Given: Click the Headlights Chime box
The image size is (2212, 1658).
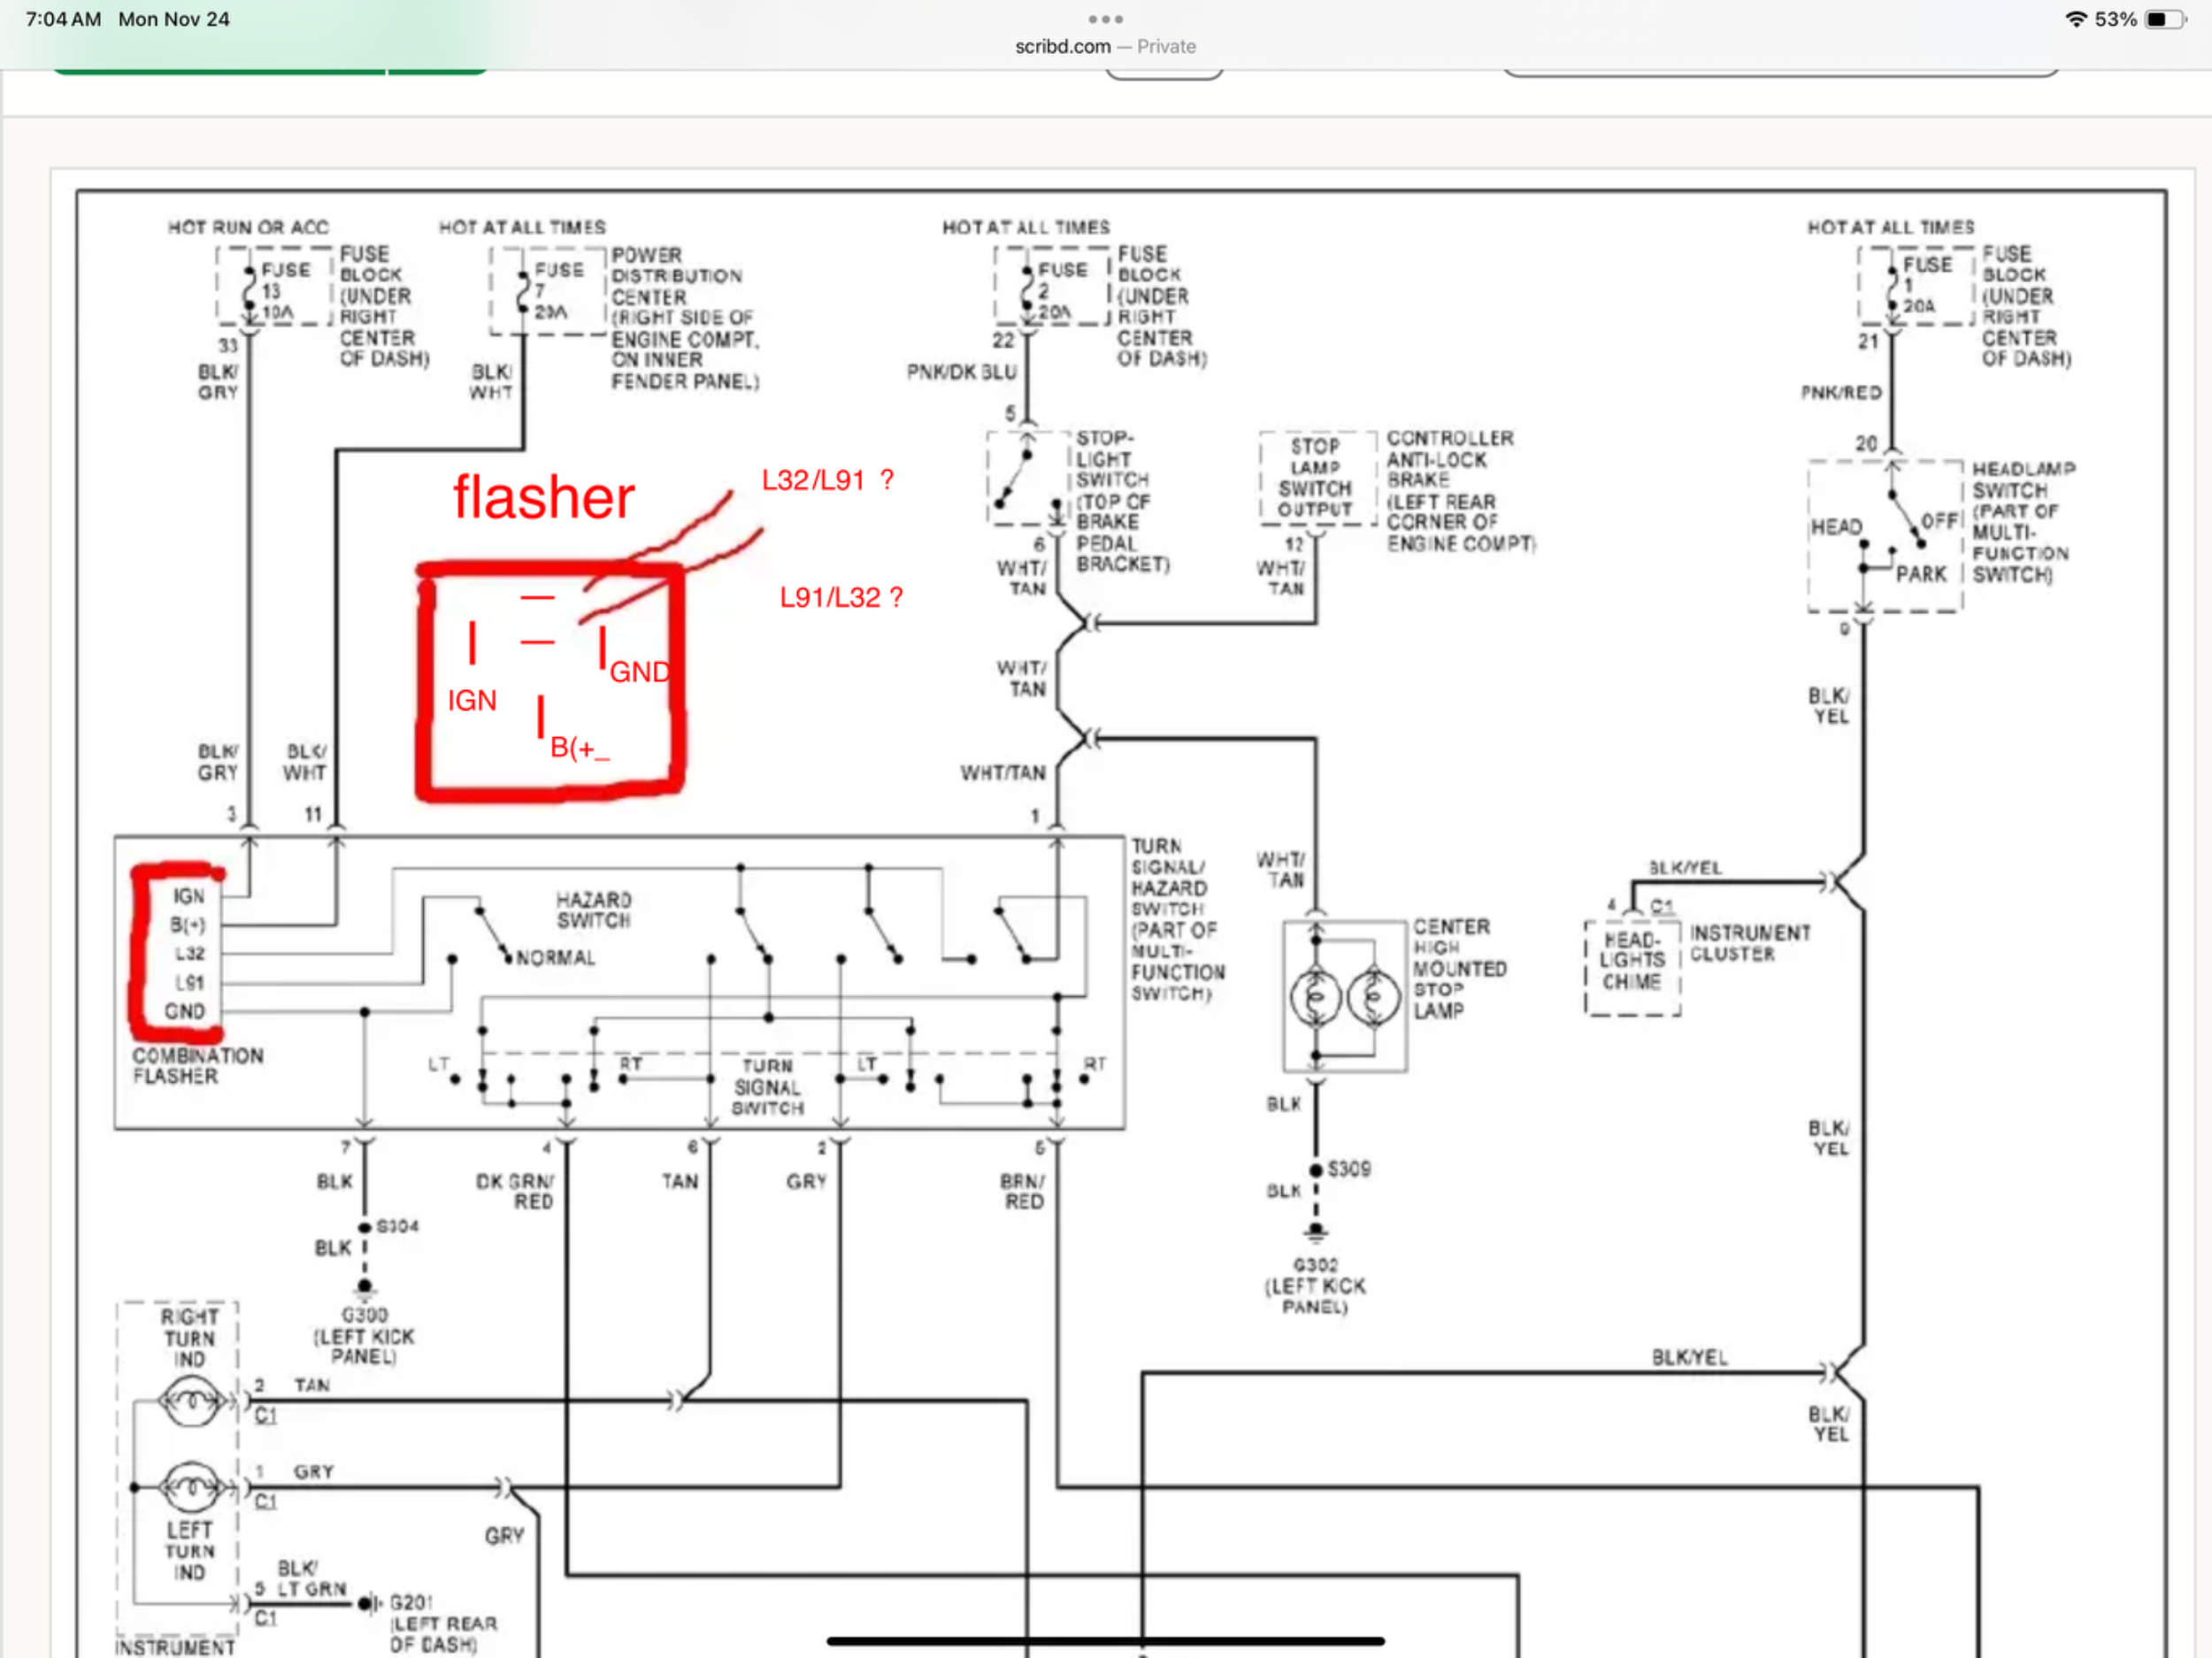Looking at the screenshot, I should click(x=1632, y=962).
